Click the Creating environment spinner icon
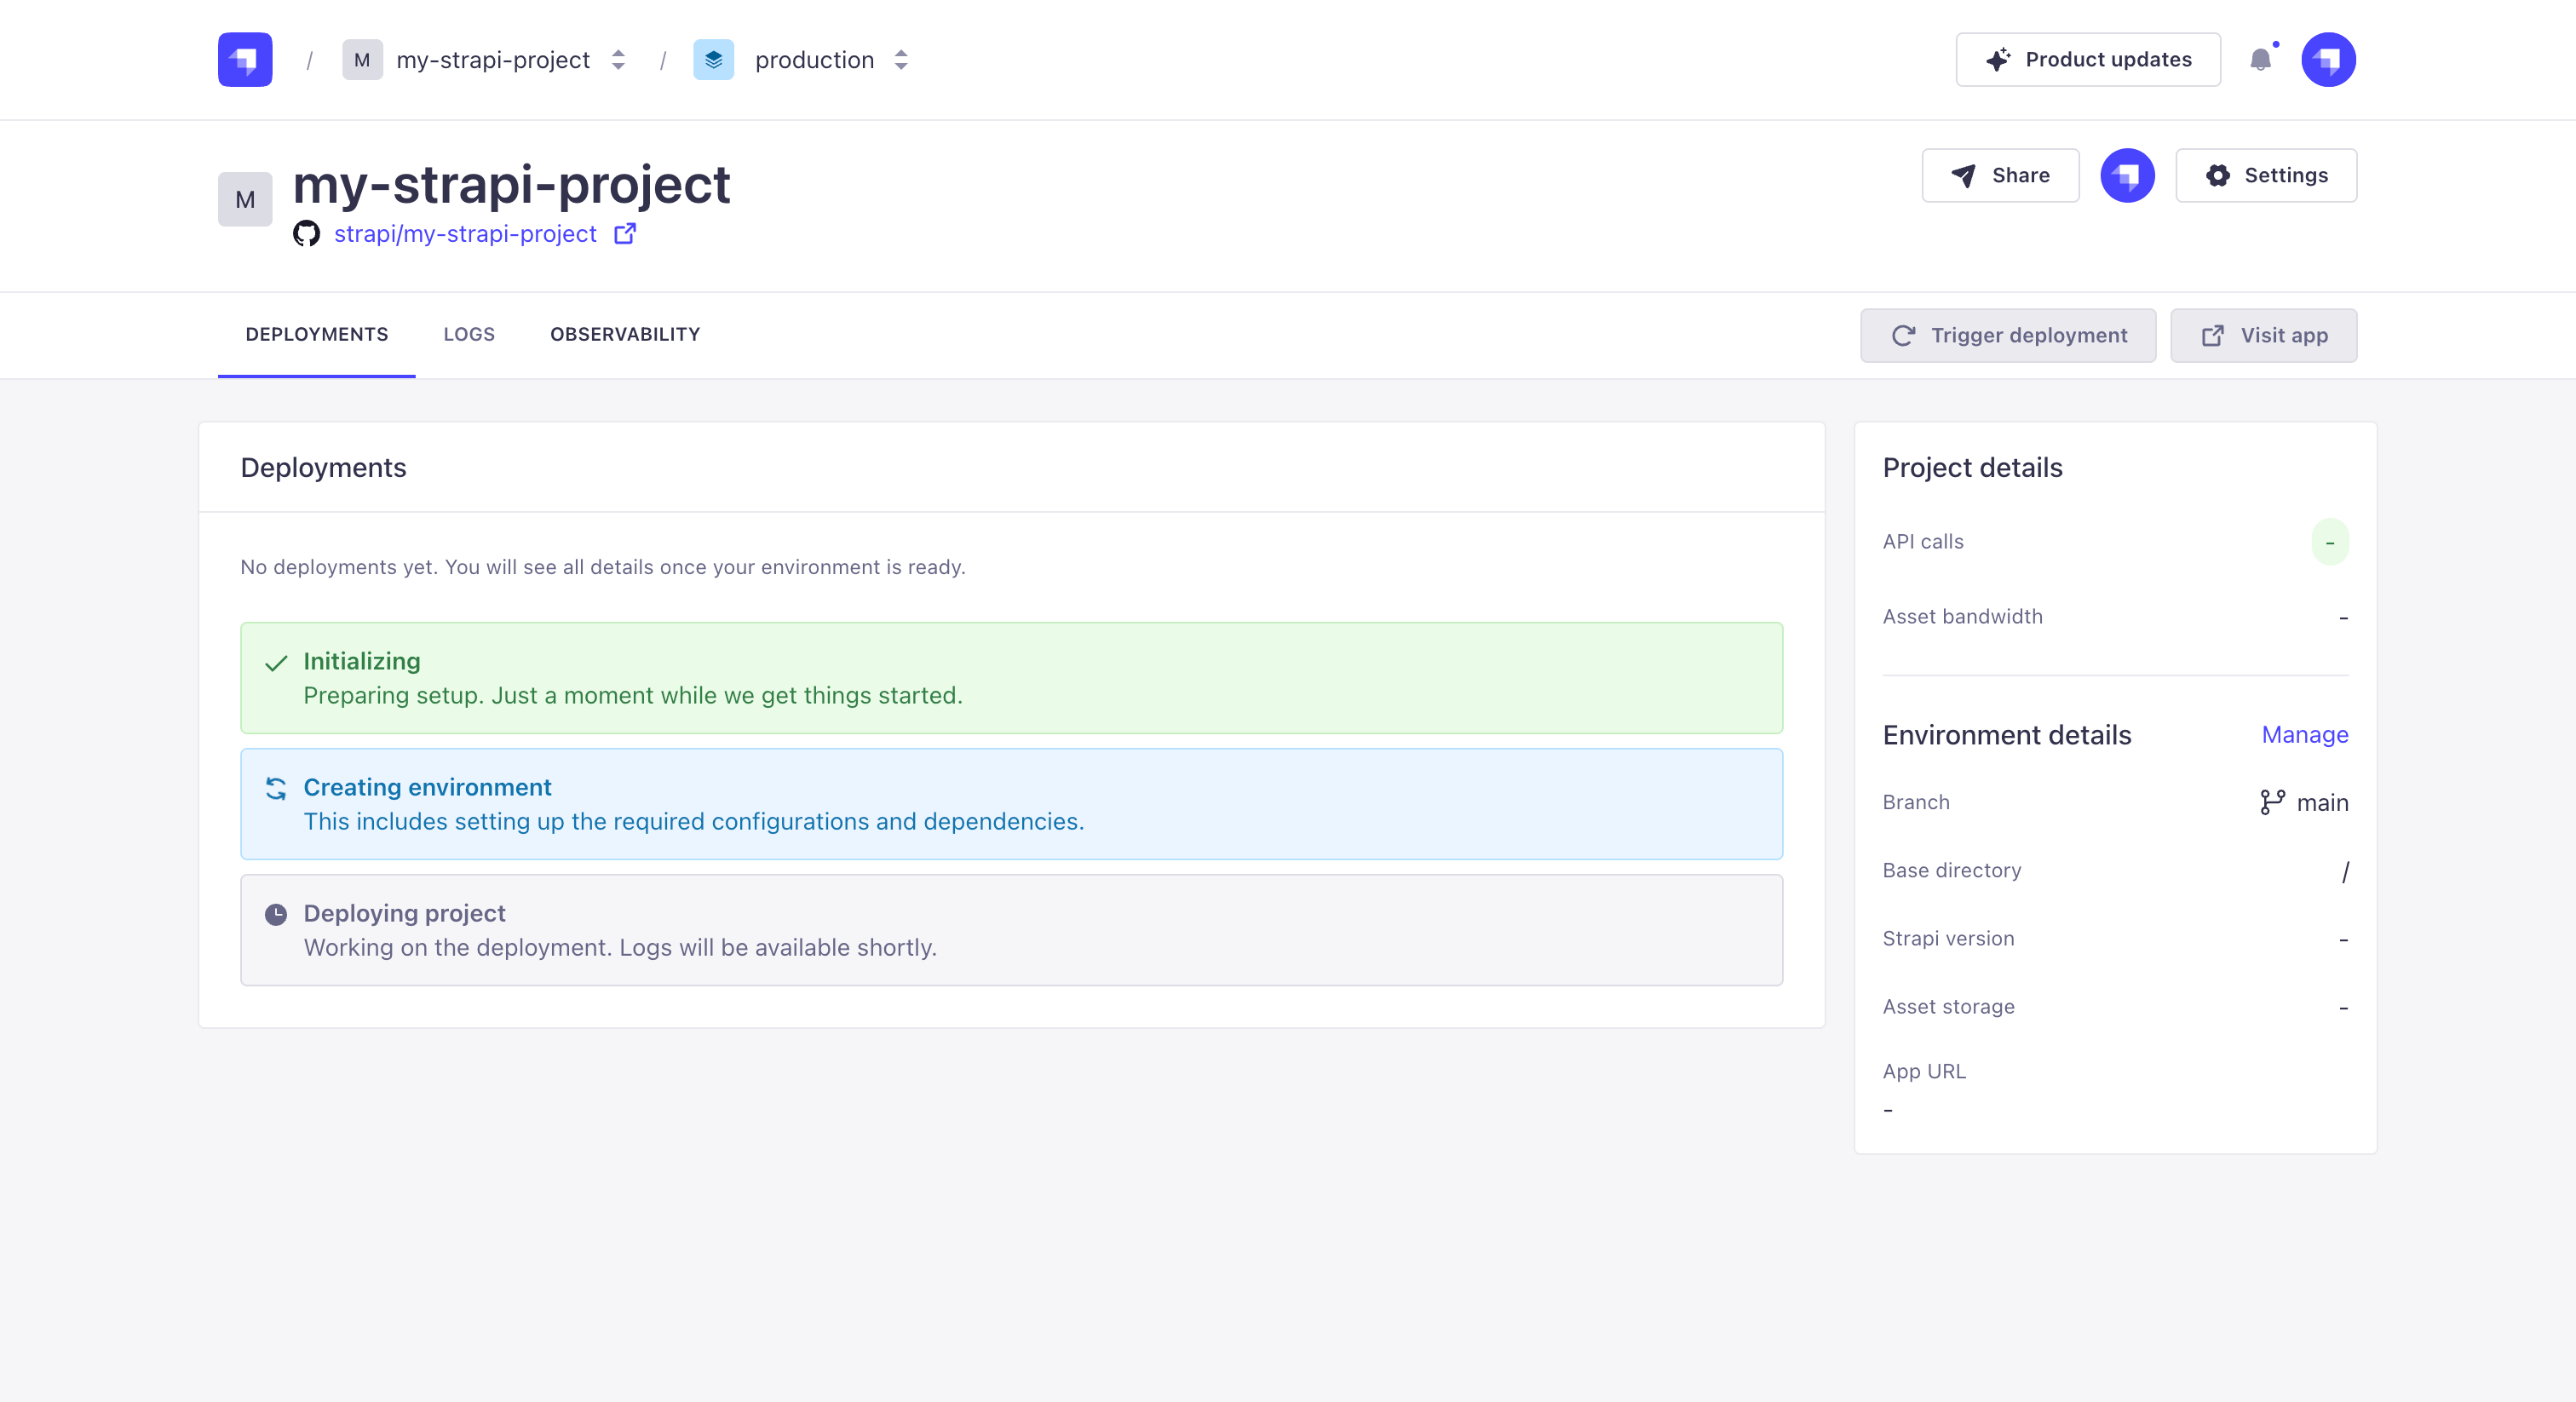This screenshot has width=2576, height=1402. point(276,789)
